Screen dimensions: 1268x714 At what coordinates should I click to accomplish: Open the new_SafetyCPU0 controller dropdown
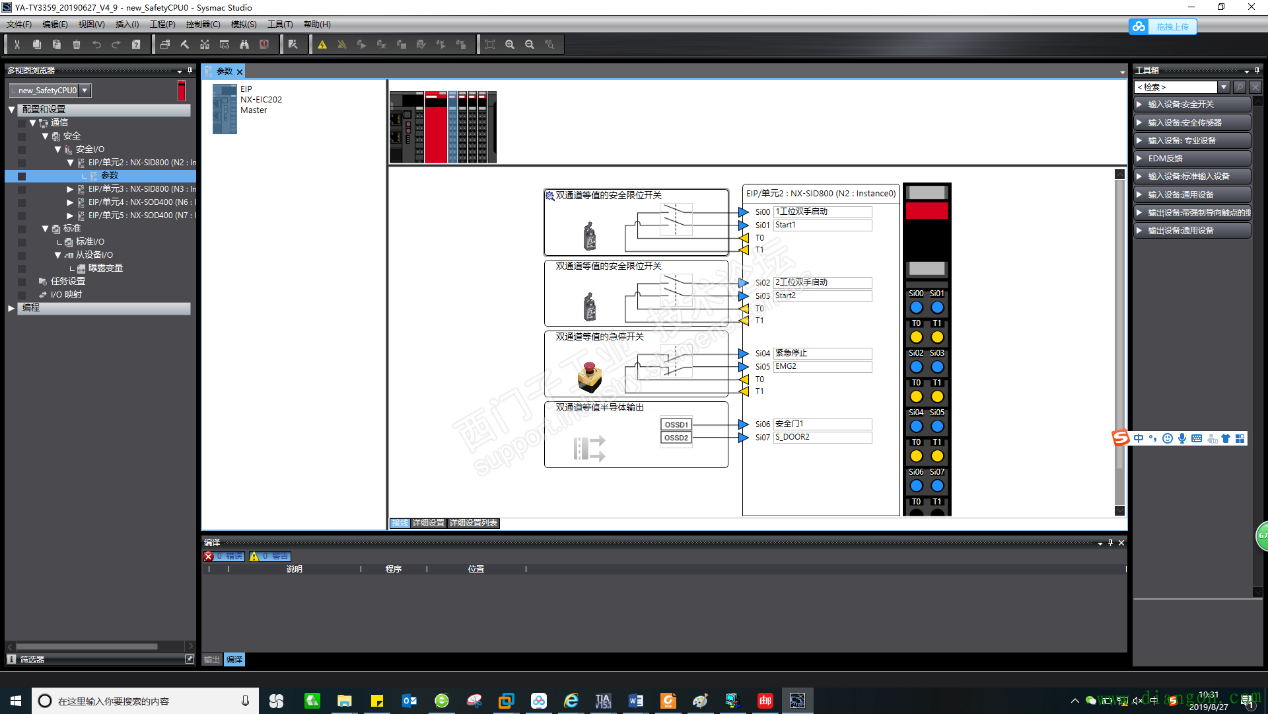pos(85,90)
